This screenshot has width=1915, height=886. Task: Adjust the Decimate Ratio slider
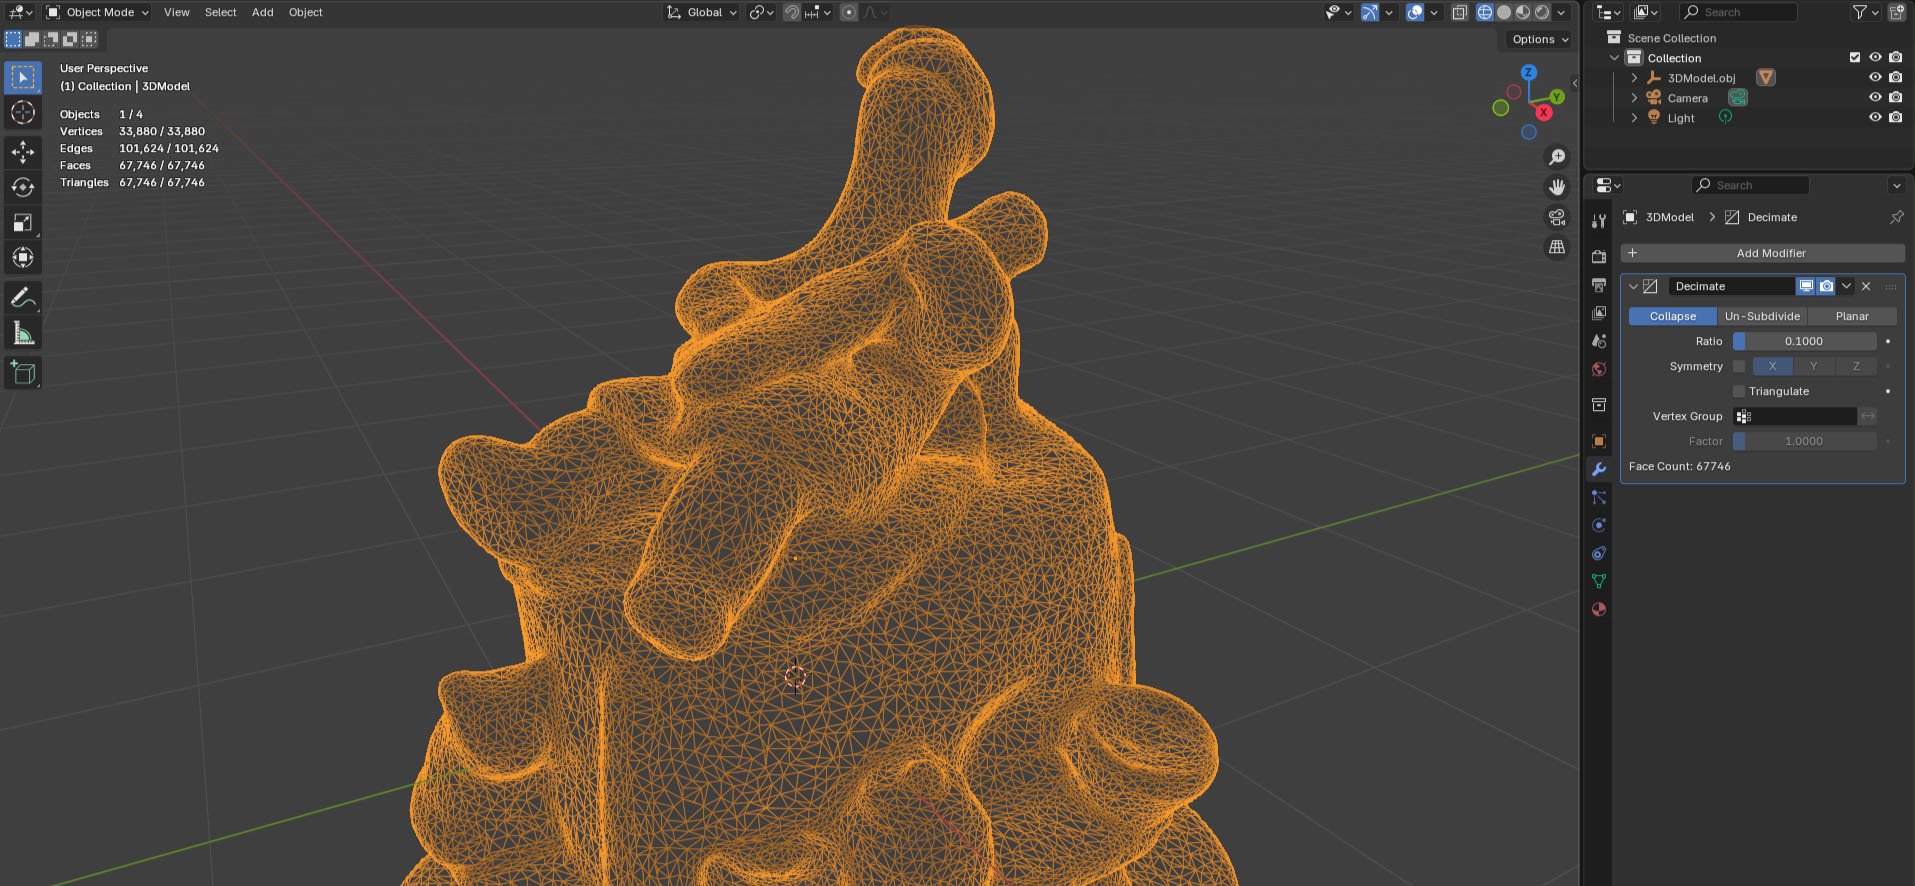coord(1803,341)
